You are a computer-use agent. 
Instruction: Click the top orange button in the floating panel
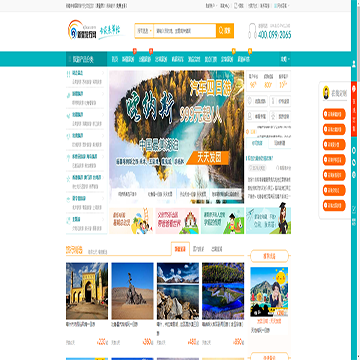[334, 114]
